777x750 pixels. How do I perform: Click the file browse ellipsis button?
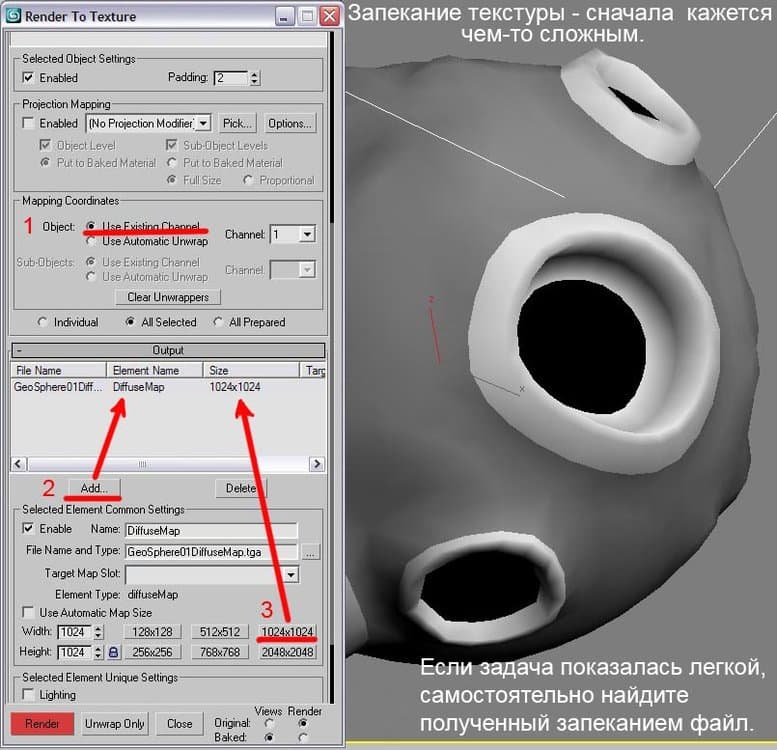pos(311,552)
